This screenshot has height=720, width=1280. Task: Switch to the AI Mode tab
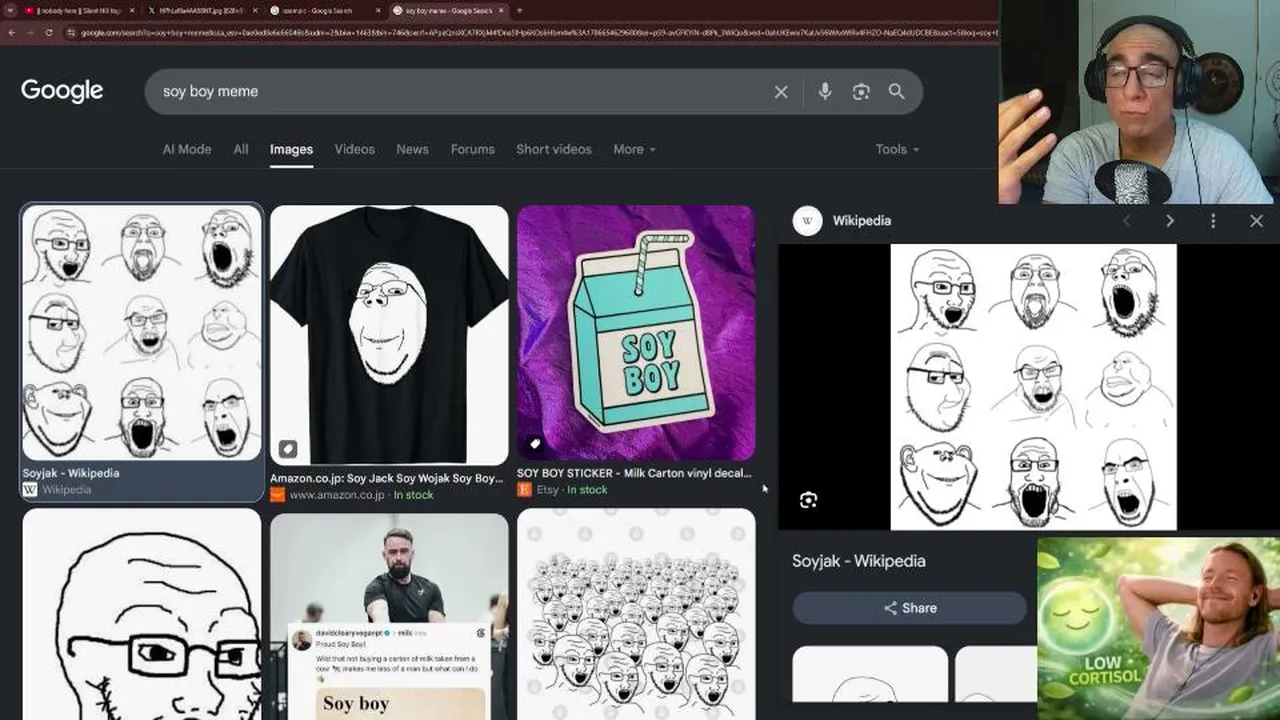(x=187, y=149)
